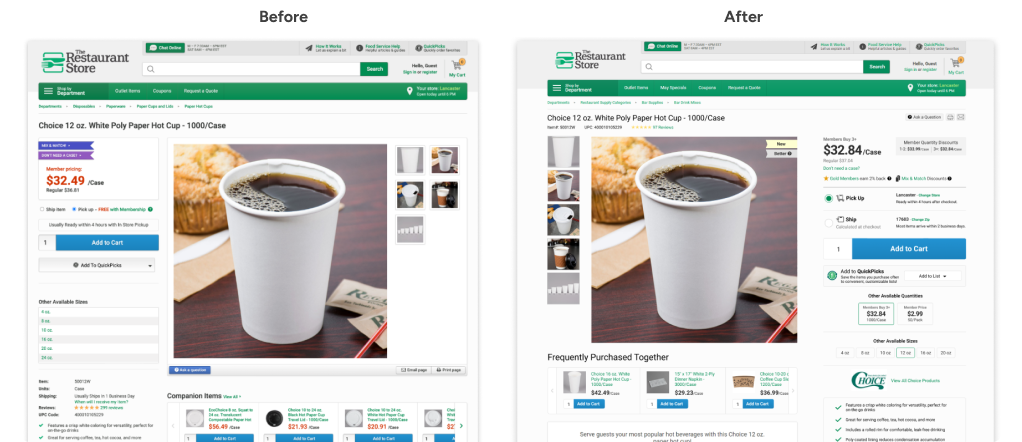Image resolution: width=1022 pixels, height=442 pixels.
Task: Choose the $2.99 50/Pack quantity option
Action: tap(915, 314)
